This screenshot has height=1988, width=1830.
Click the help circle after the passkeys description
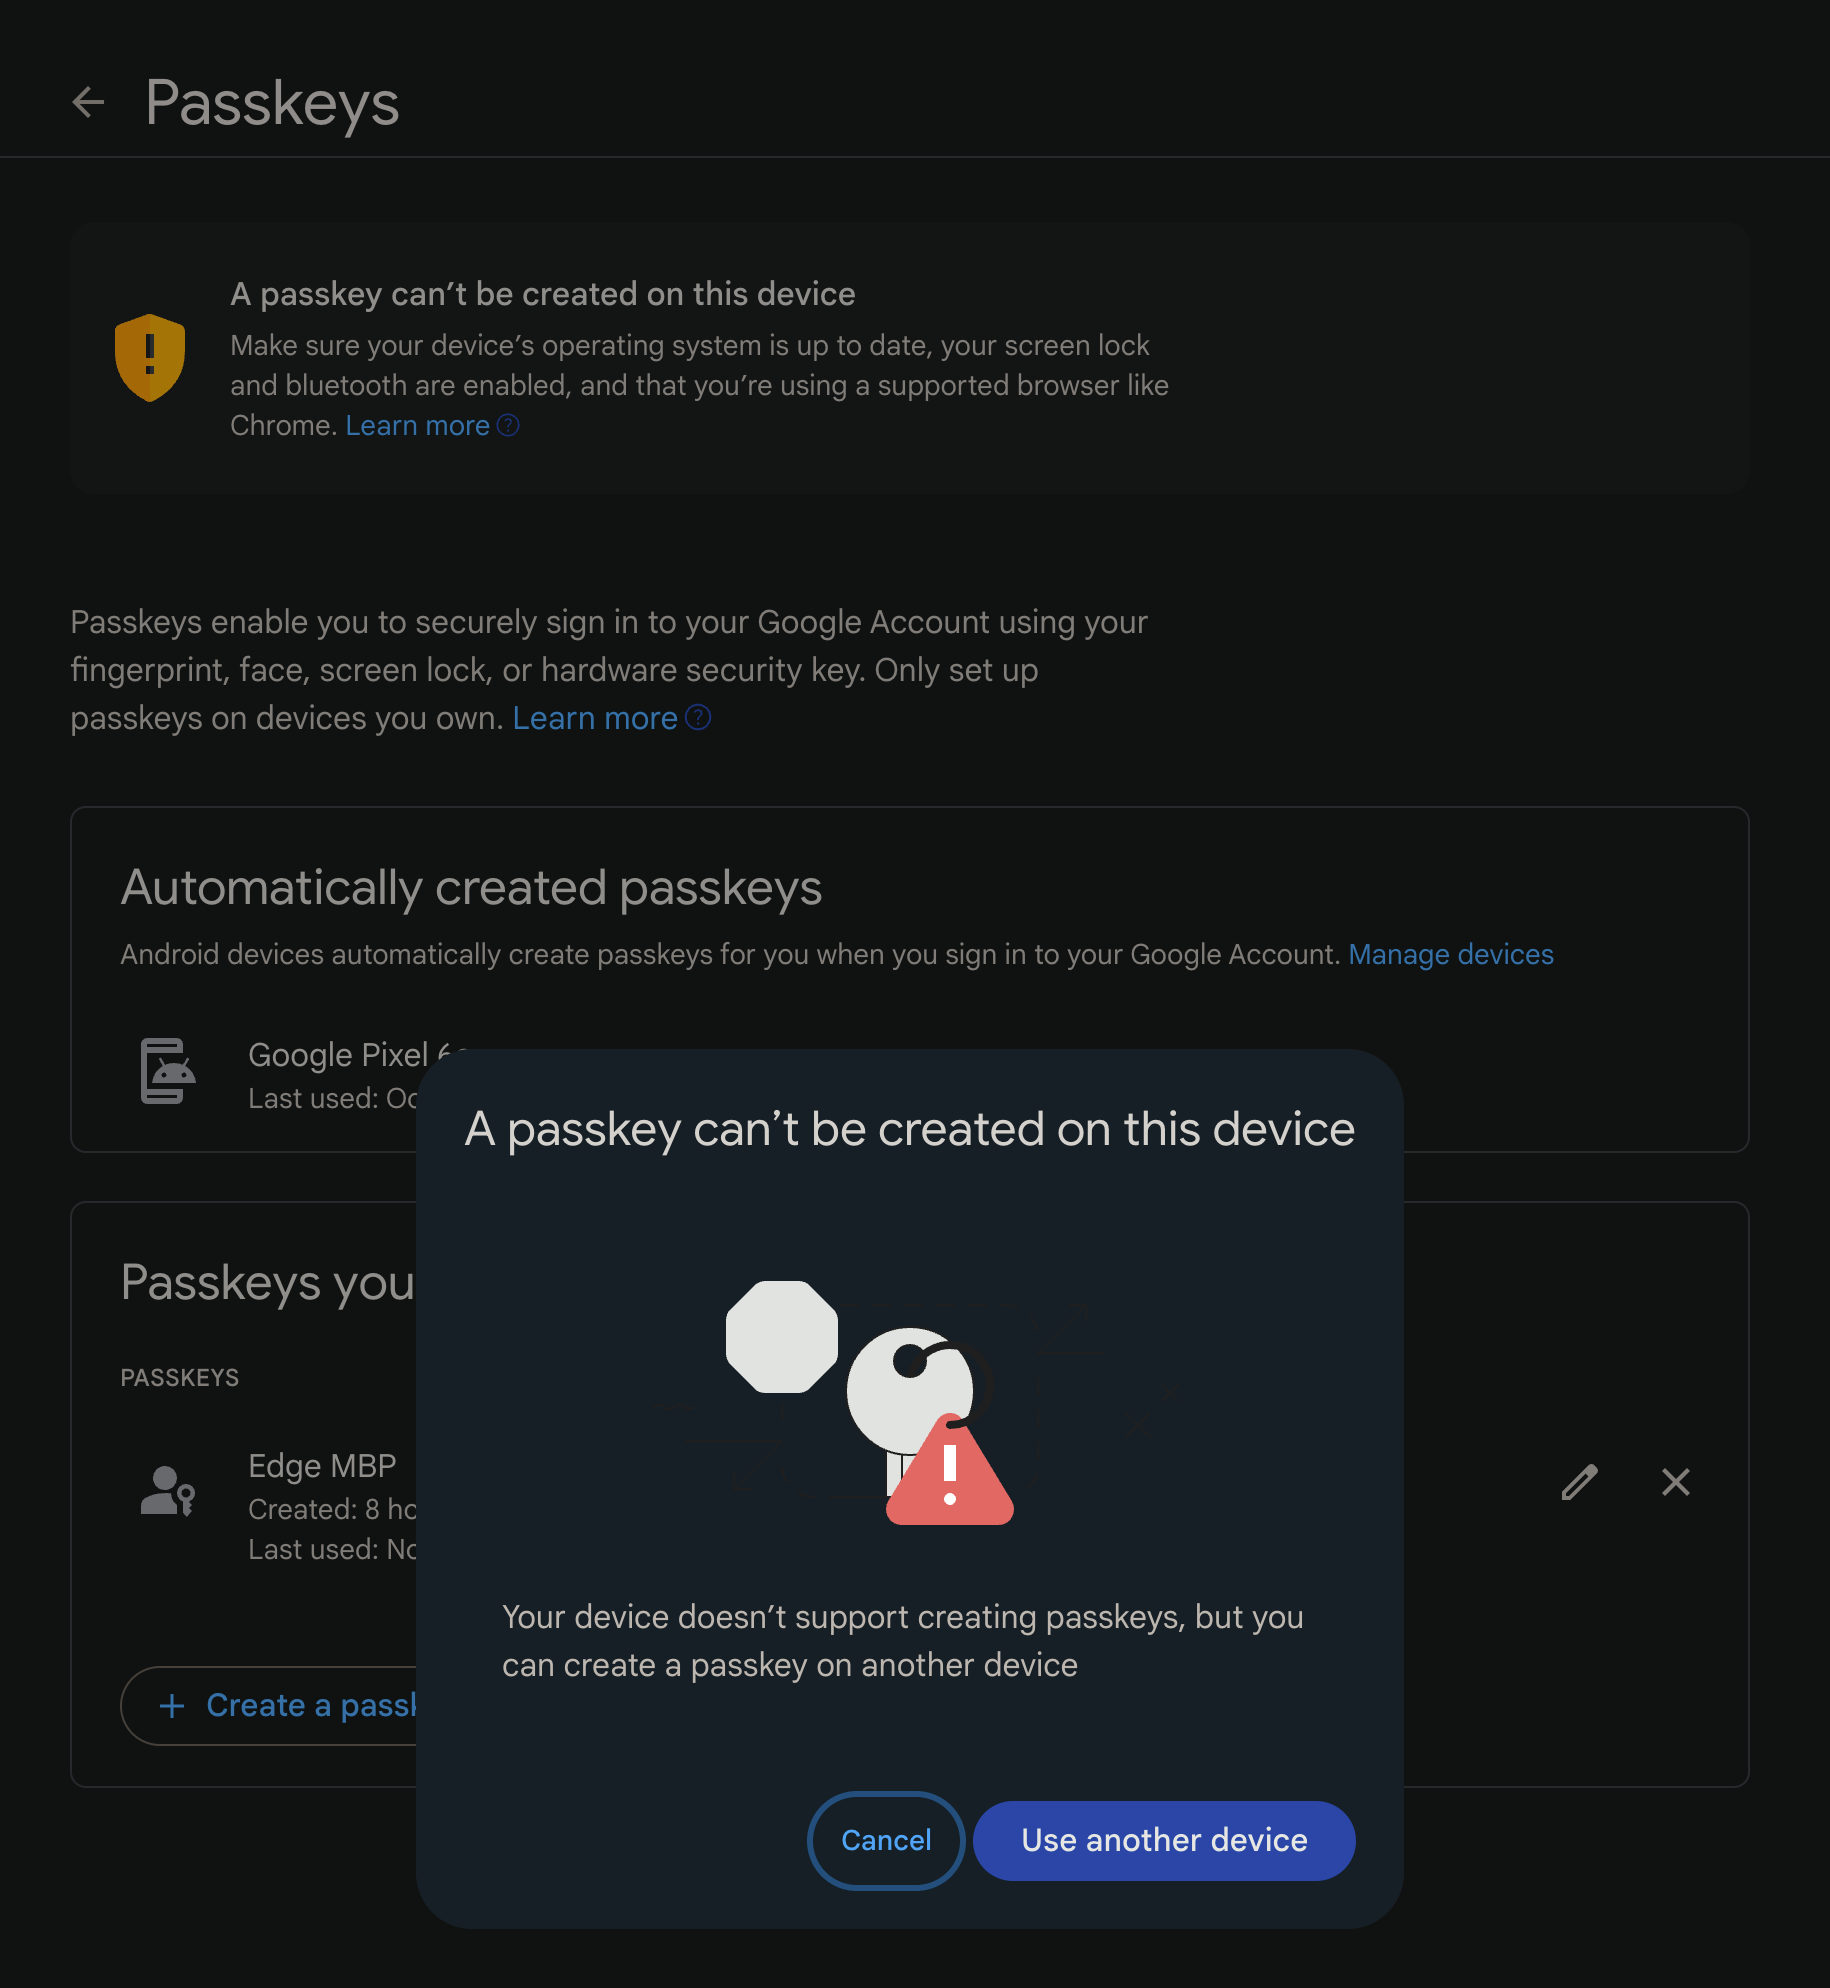[698, 718]
